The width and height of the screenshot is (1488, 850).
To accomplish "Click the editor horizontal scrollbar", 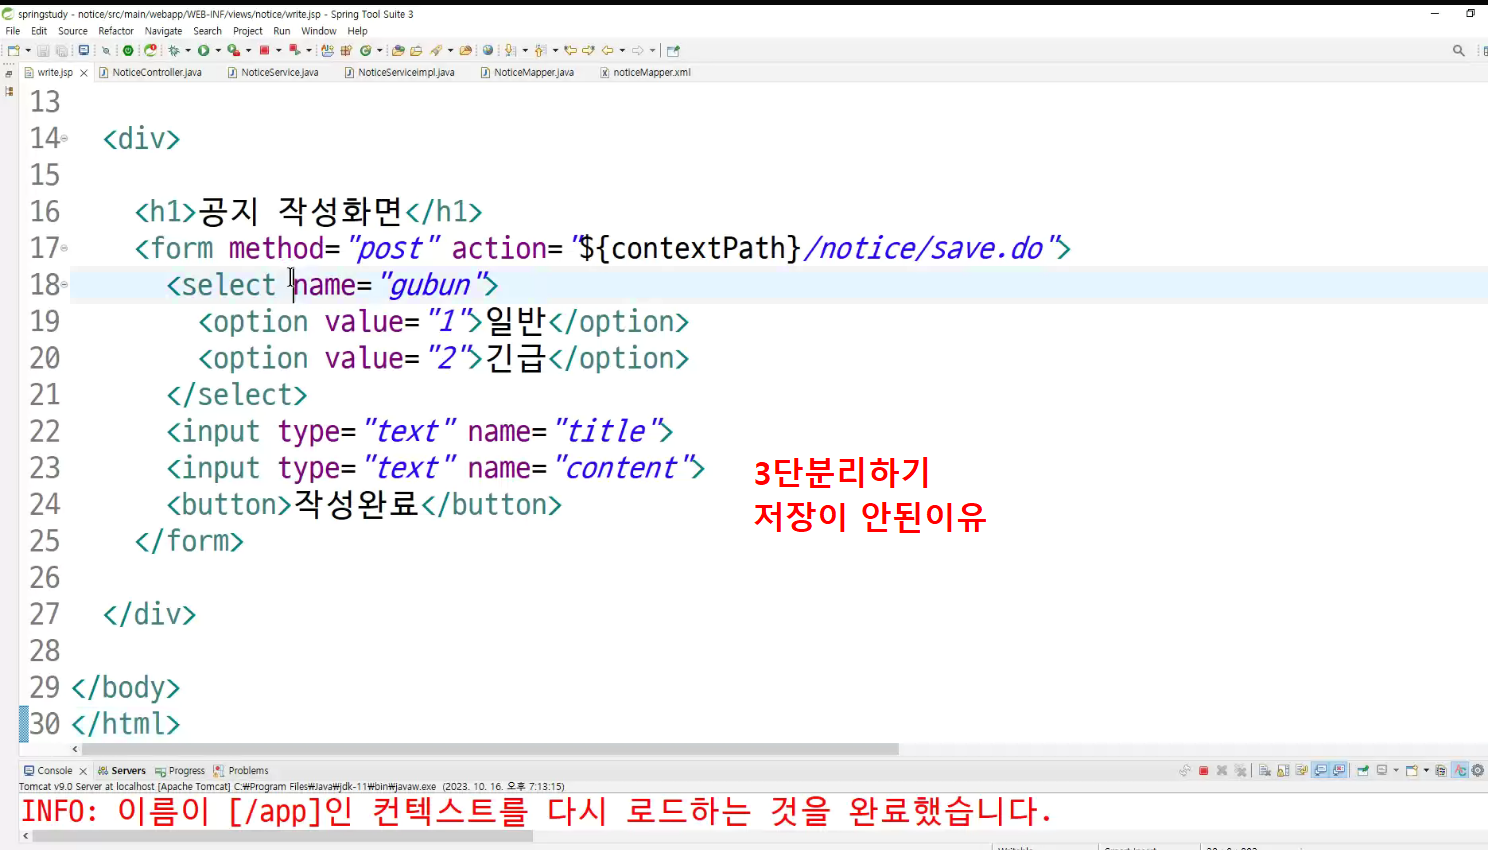I will pyautogui.click(x=490, y=749).
